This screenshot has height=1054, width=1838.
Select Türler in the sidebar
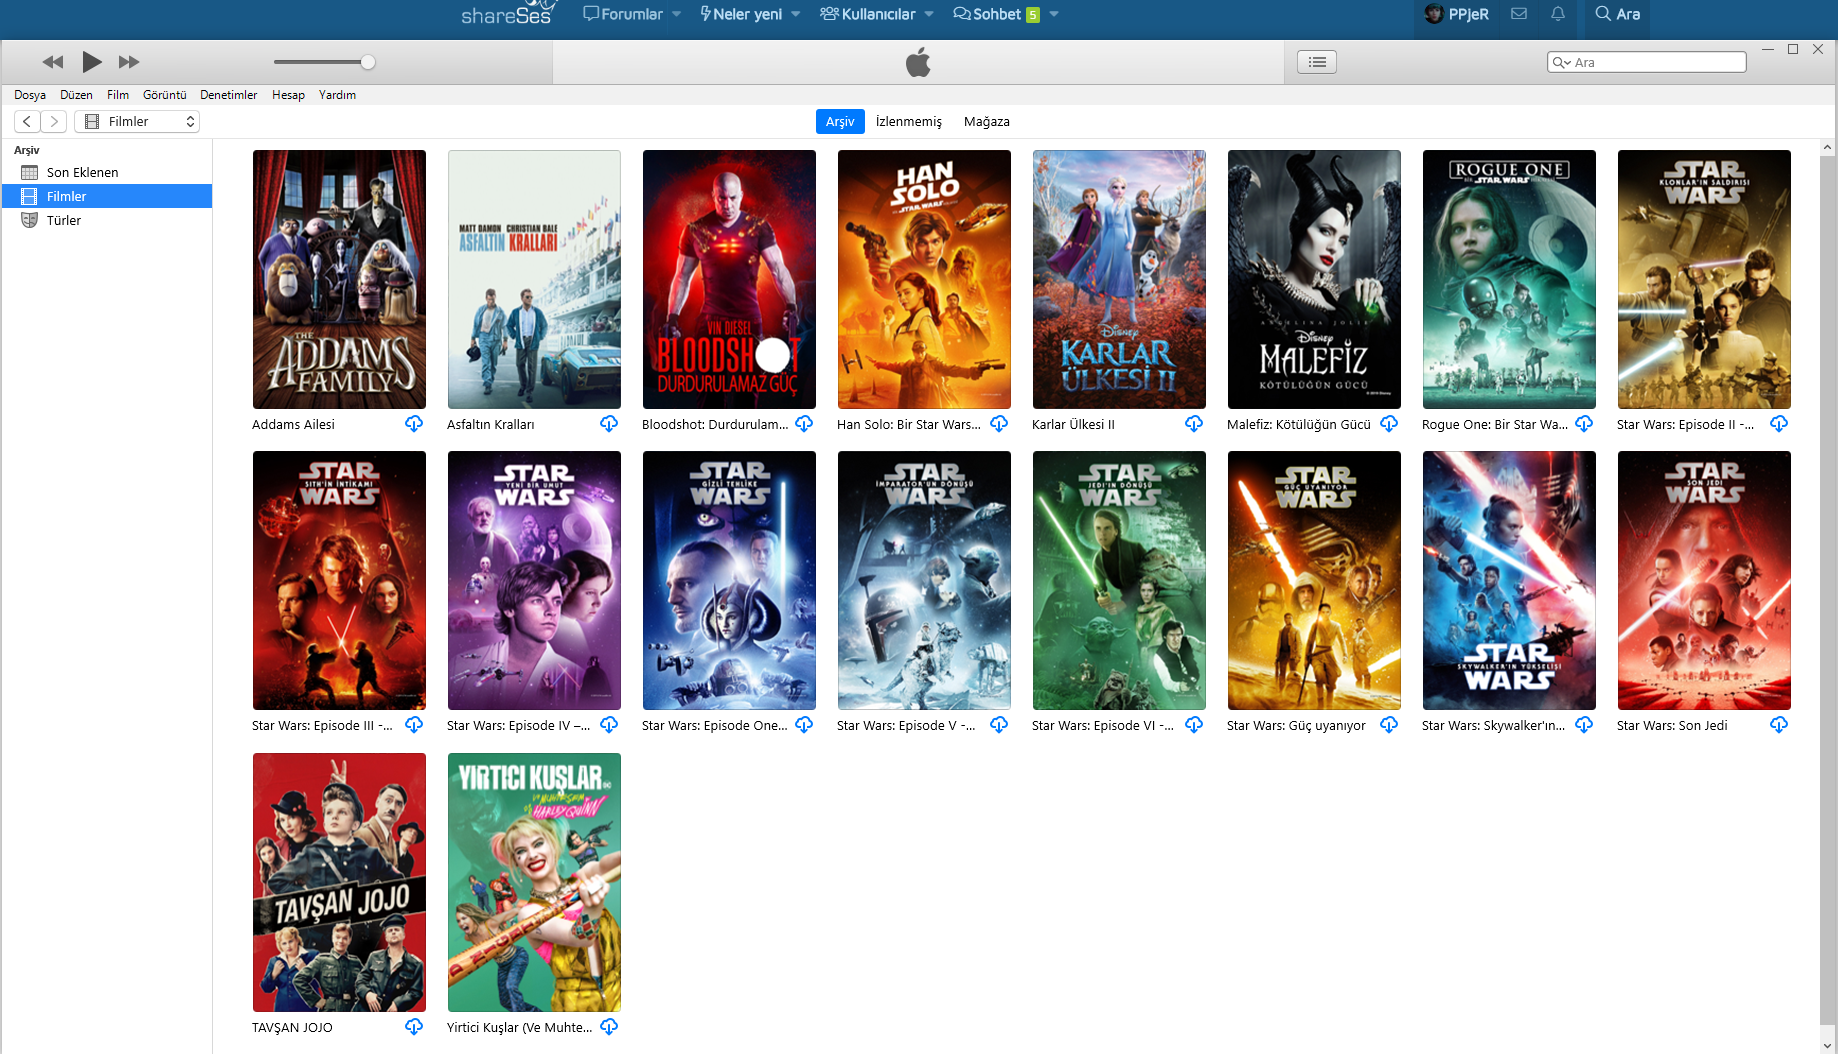pyautogui.click(x=107, y=220)
